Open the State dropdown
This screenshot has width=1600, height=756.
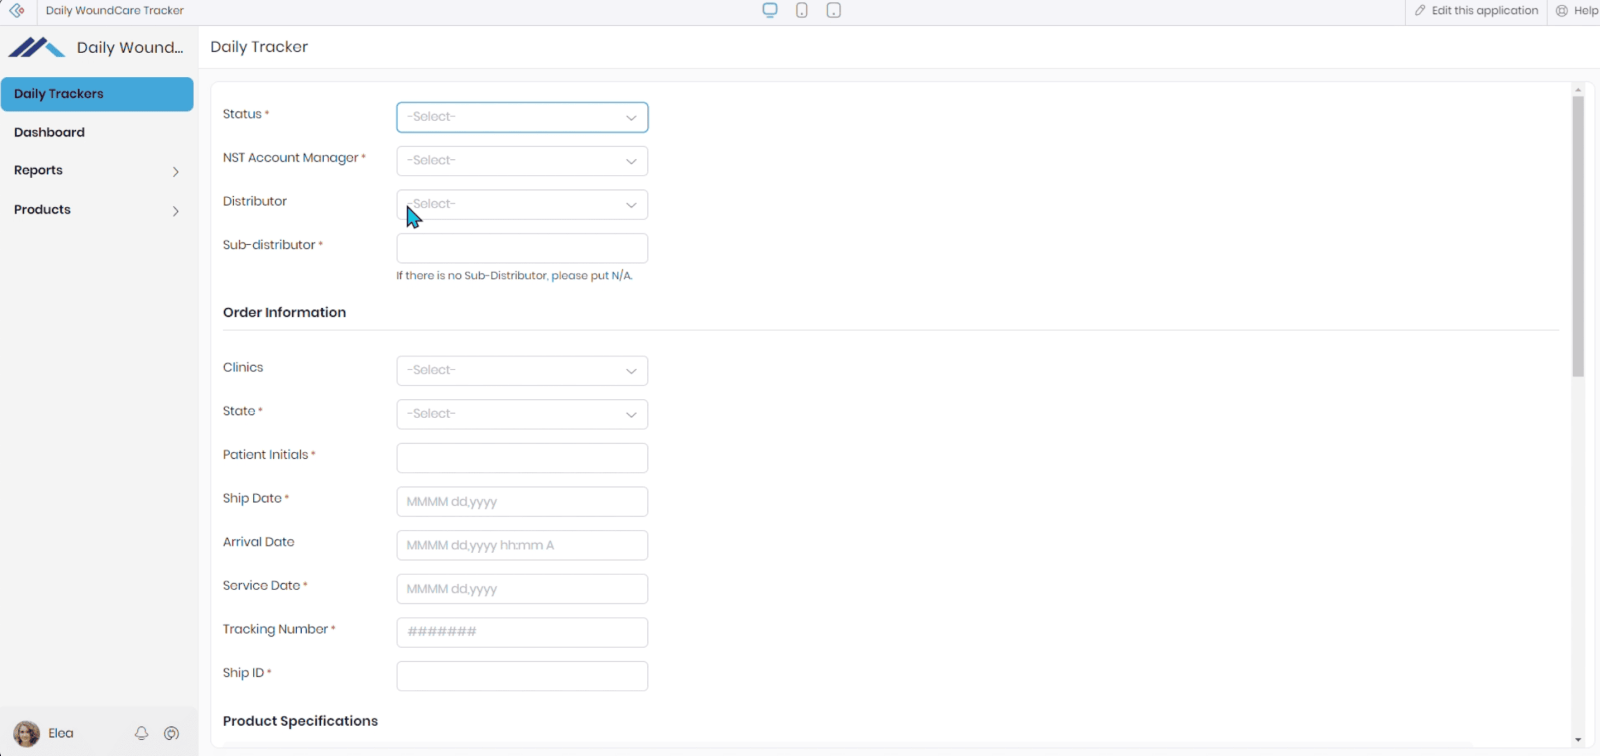[x=522, y=414]
